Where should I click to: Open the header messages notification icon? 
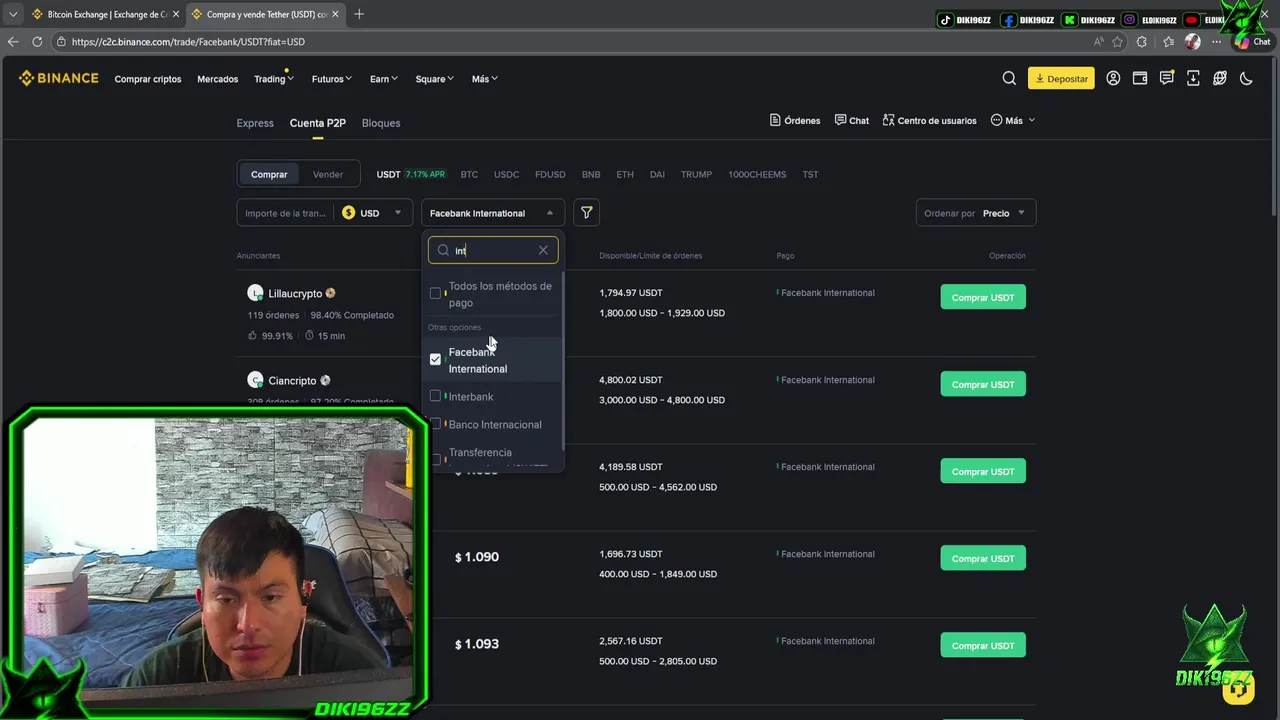(1167, 78)
